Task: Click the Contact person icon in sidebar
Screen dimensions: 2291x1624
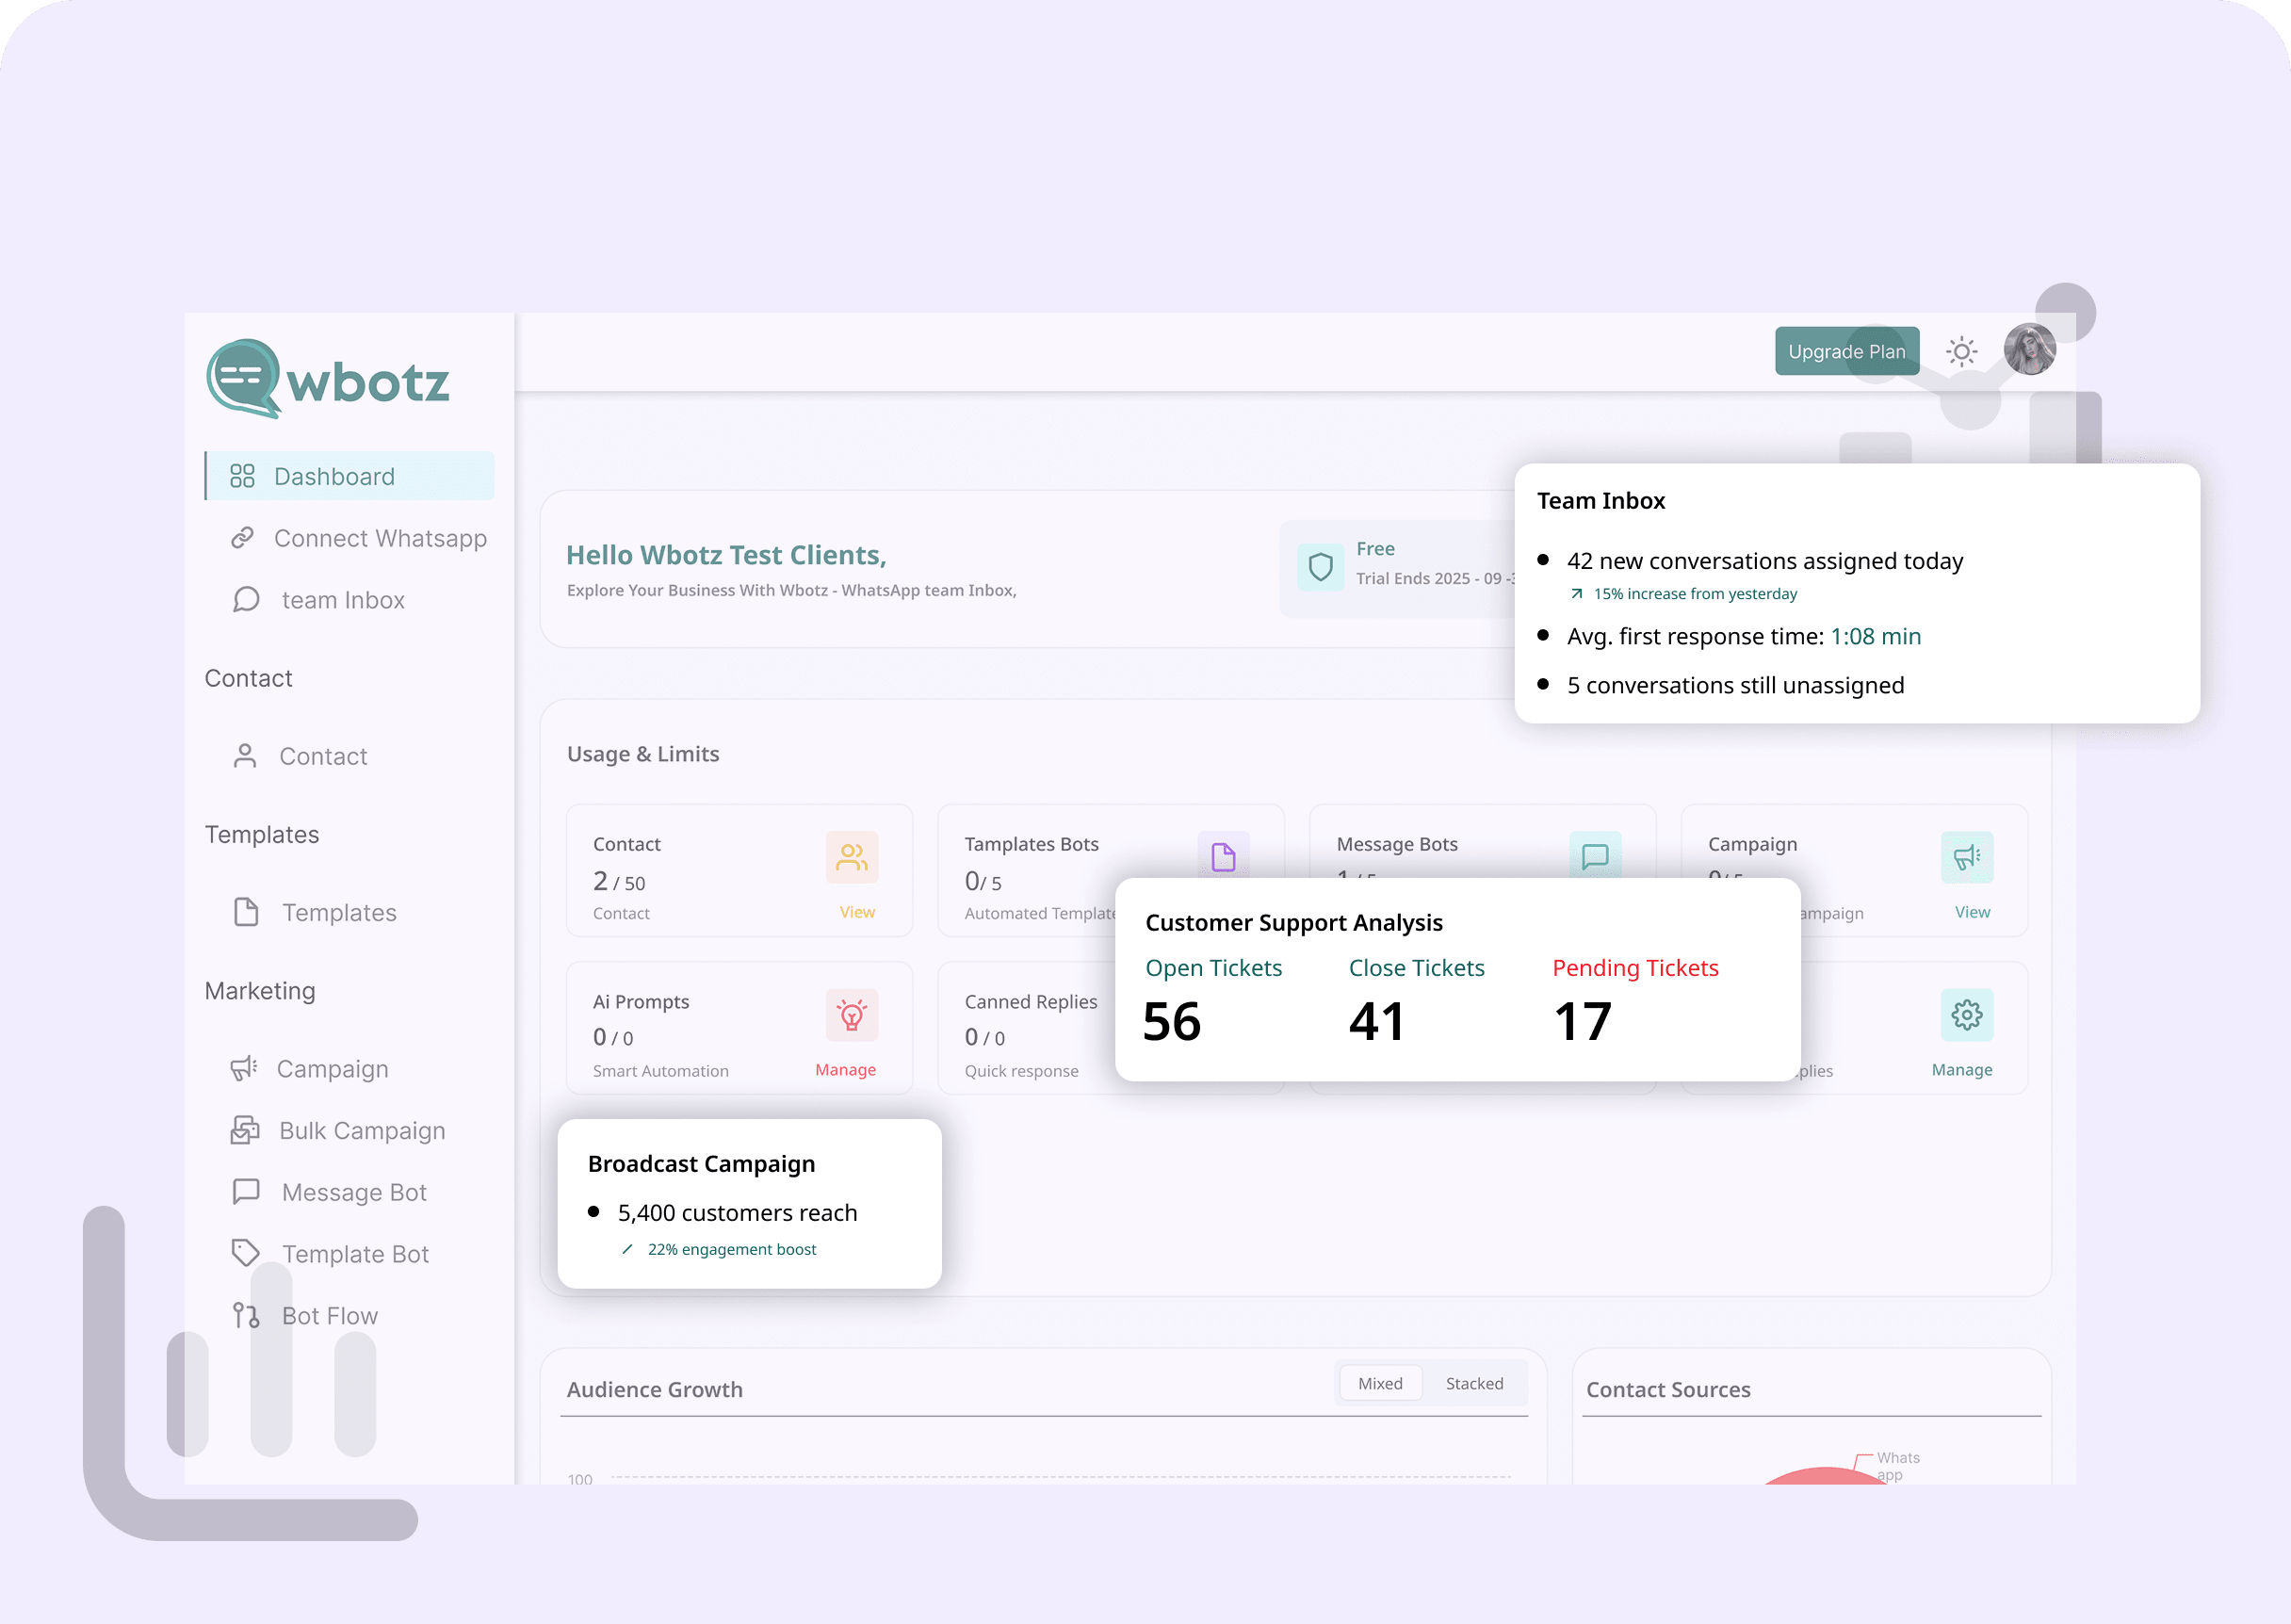Action: click(245, 756)
